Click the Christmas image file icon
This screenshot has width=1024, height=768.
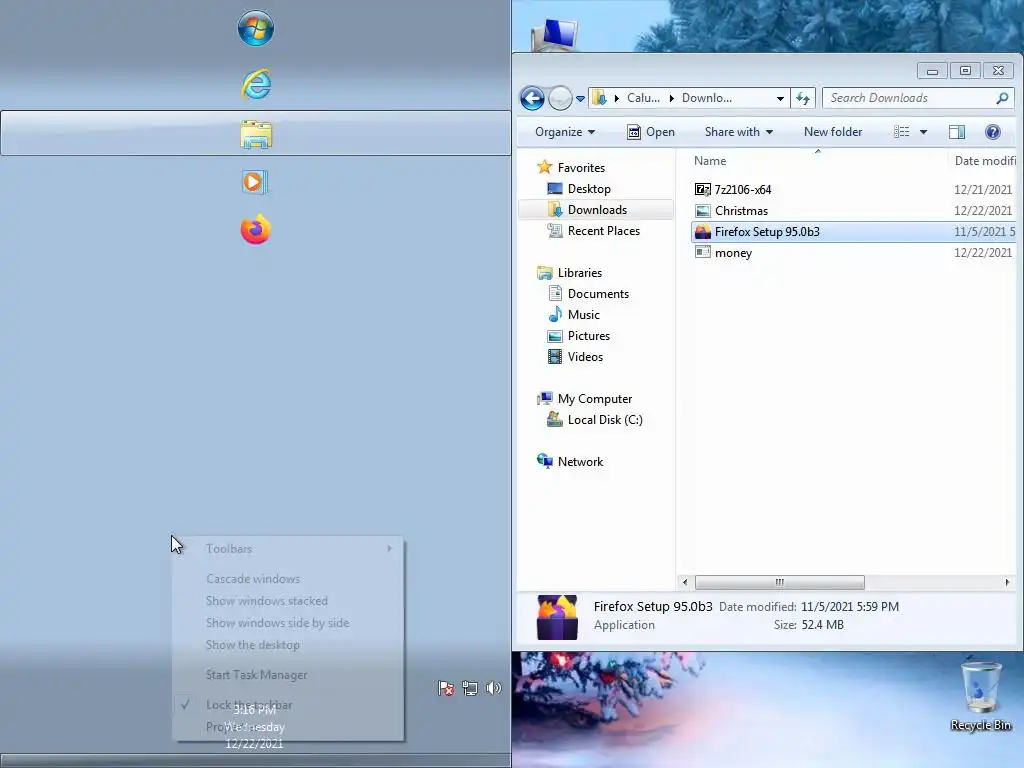[703, 210]
